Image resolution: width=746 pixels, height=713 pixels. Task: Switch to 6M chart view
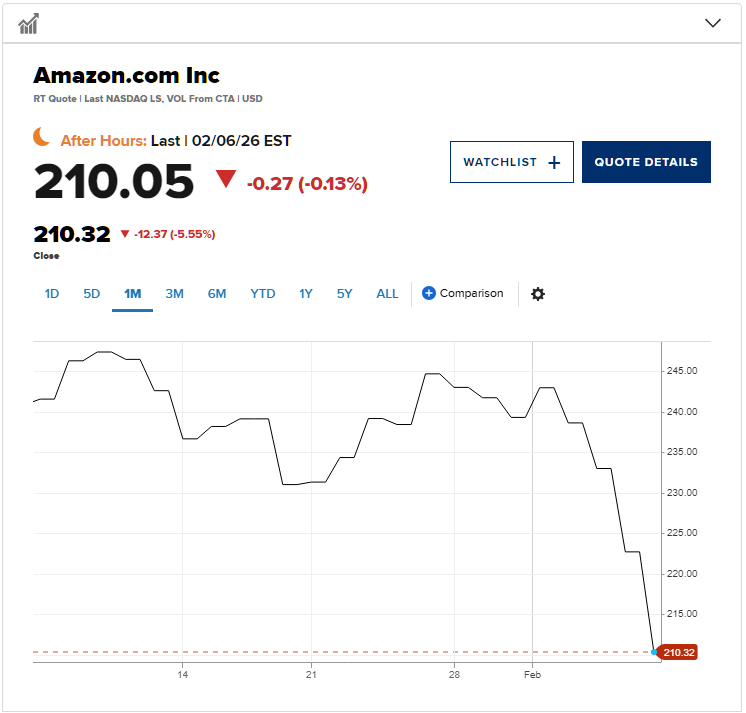click(x=217, y=294)
